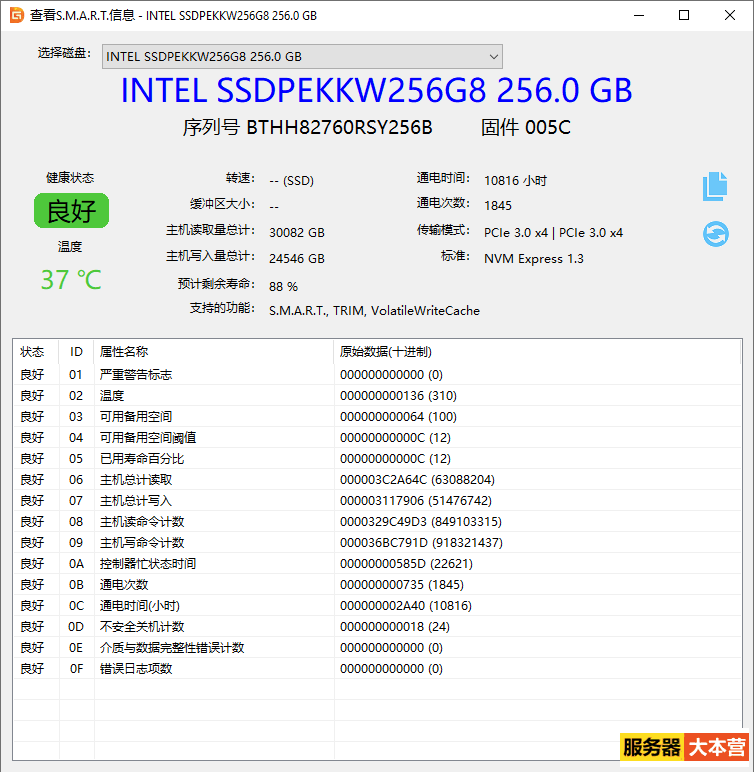
Task: Select the 错误日志项数 attribute row
Action: click(x=136, y=668)
